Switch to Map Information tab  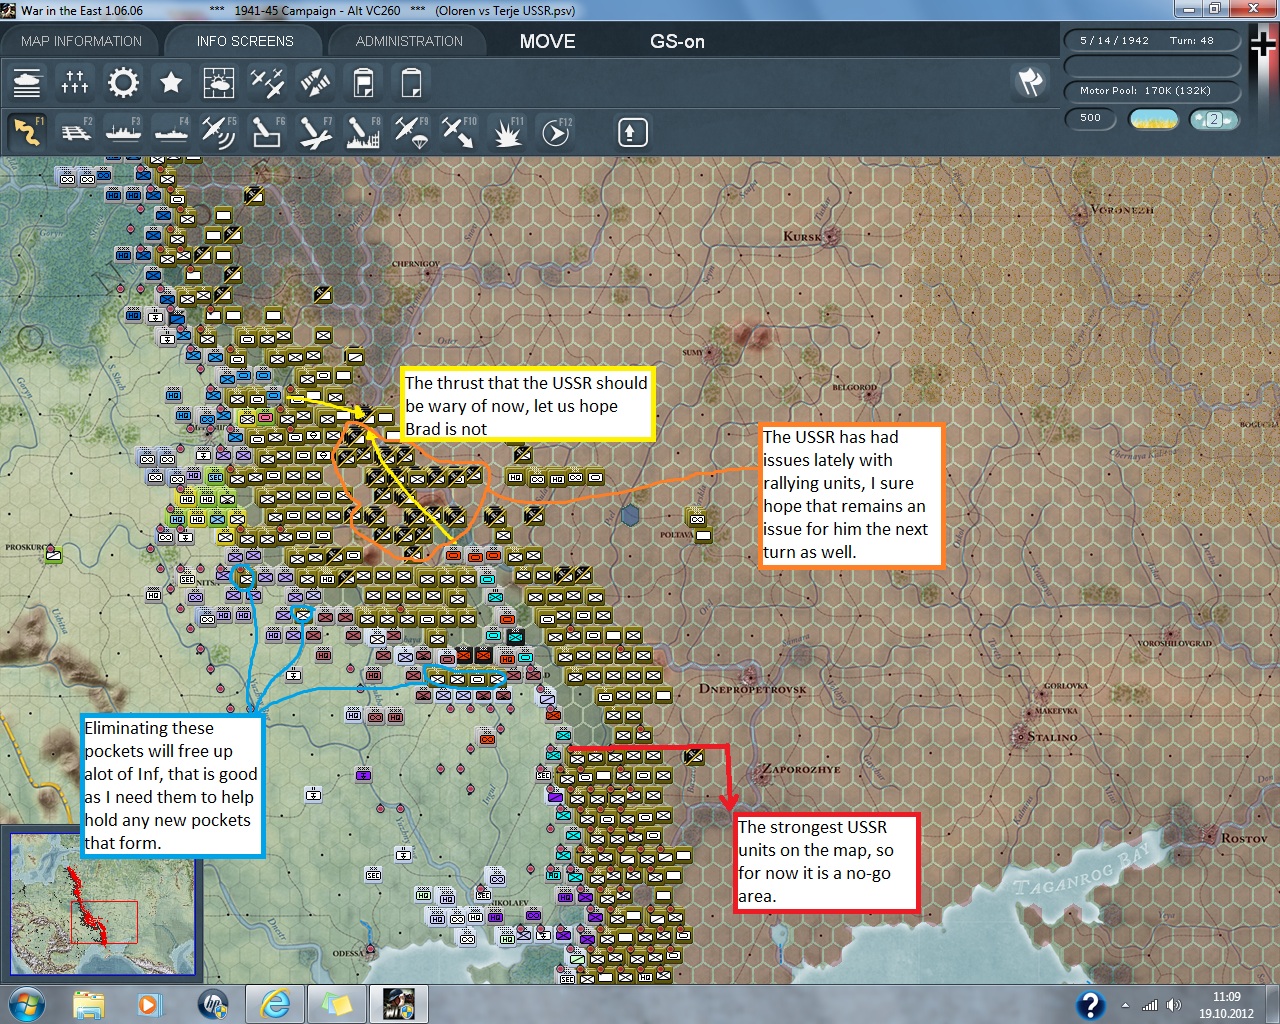(x=81, y=41)
